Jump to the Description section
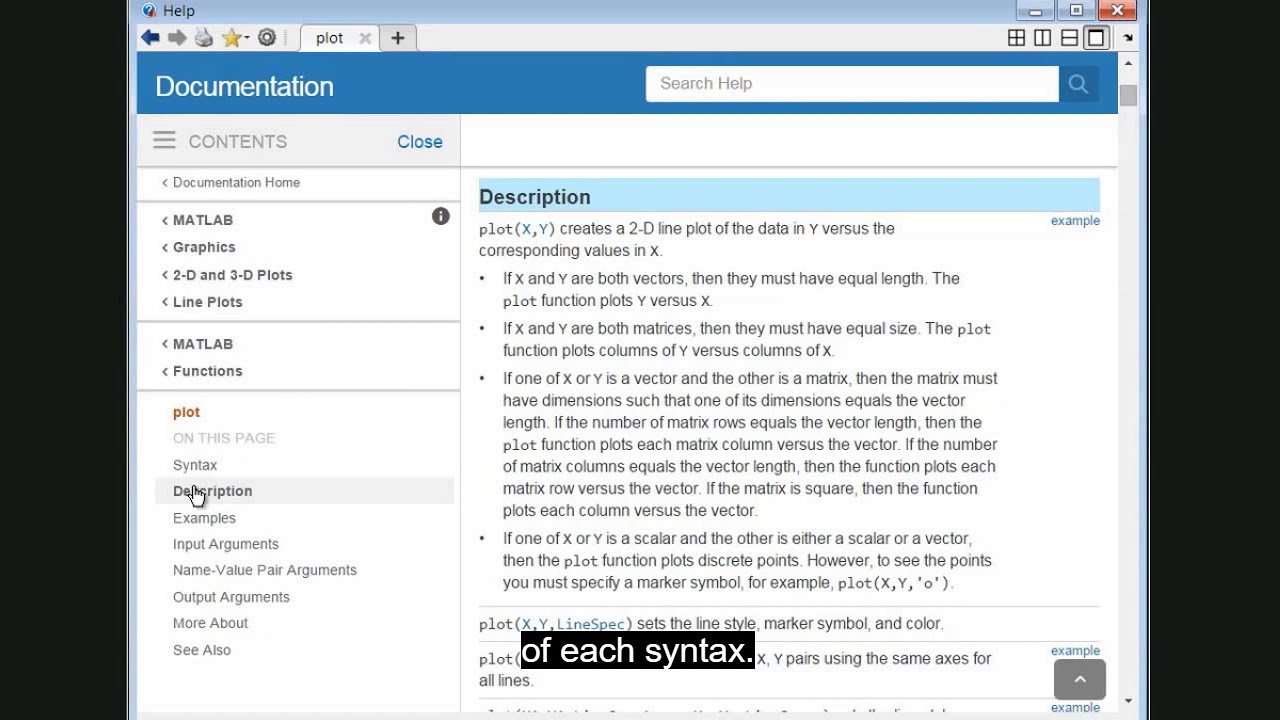Screen dimensions: 1280x720 (212, 491)
